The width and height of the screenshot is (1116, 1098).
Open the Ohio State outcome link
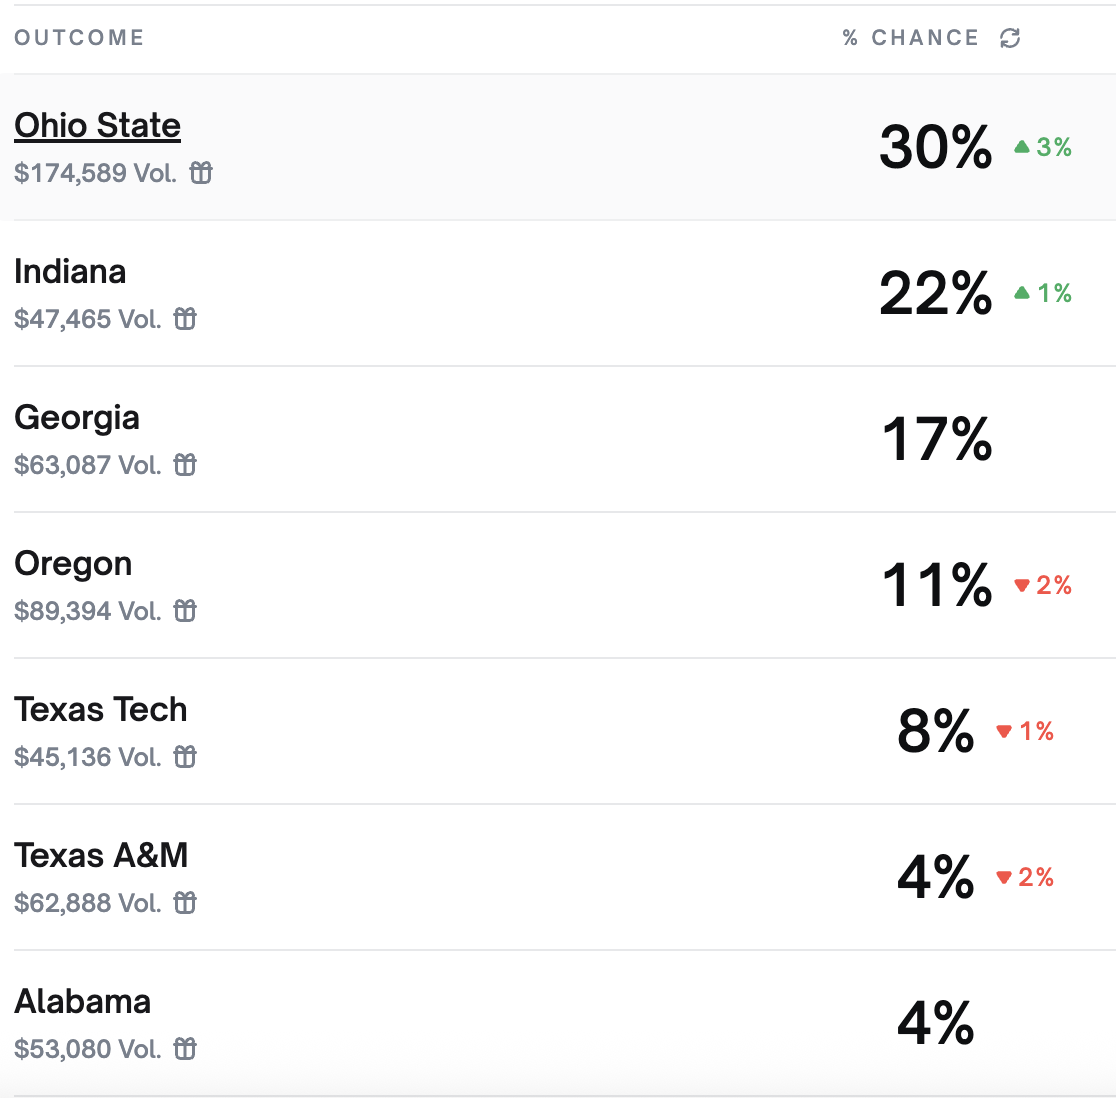(97, 125)
